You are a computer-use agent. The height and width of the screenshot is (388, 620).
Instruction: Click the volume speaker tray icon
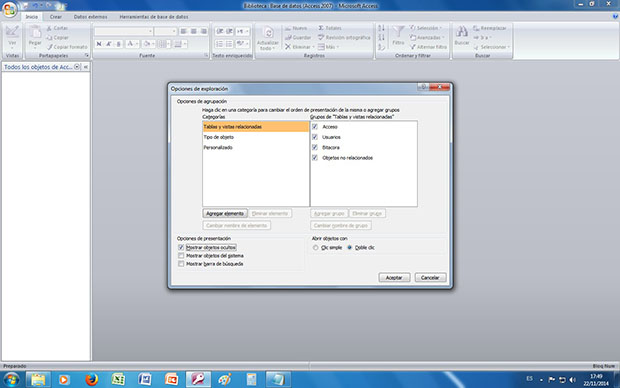[573, 380]
